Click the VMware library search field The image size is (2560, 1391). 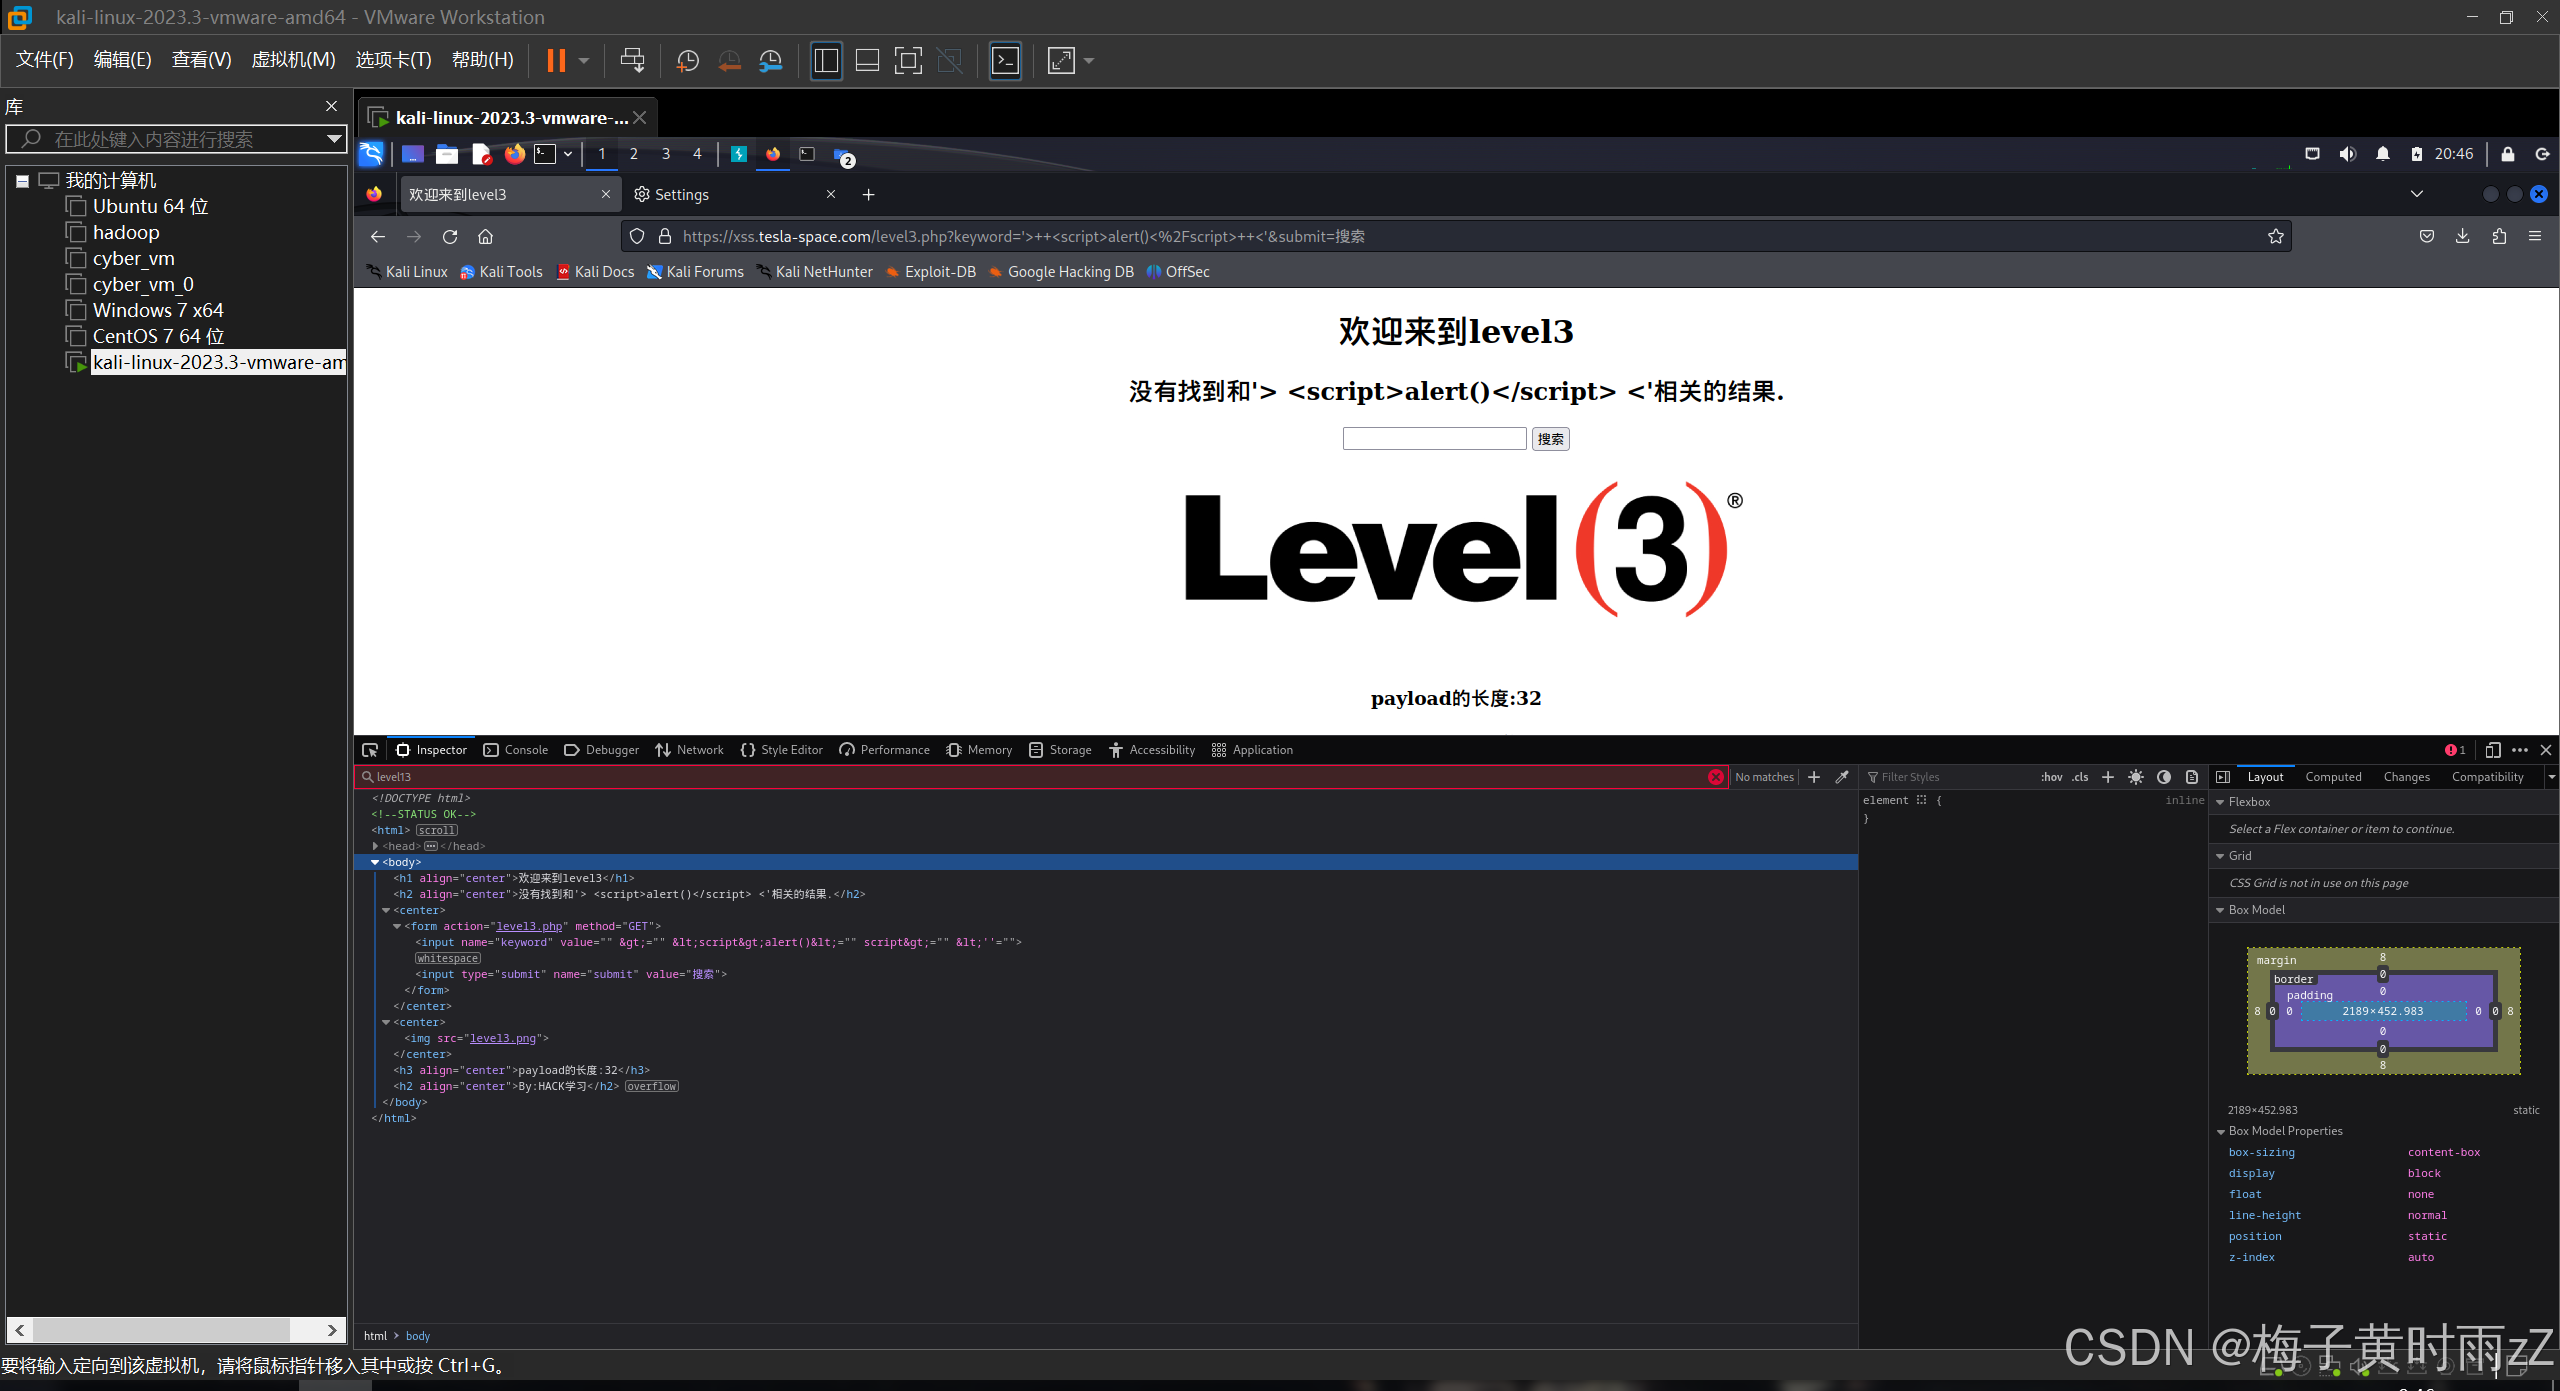176,139
